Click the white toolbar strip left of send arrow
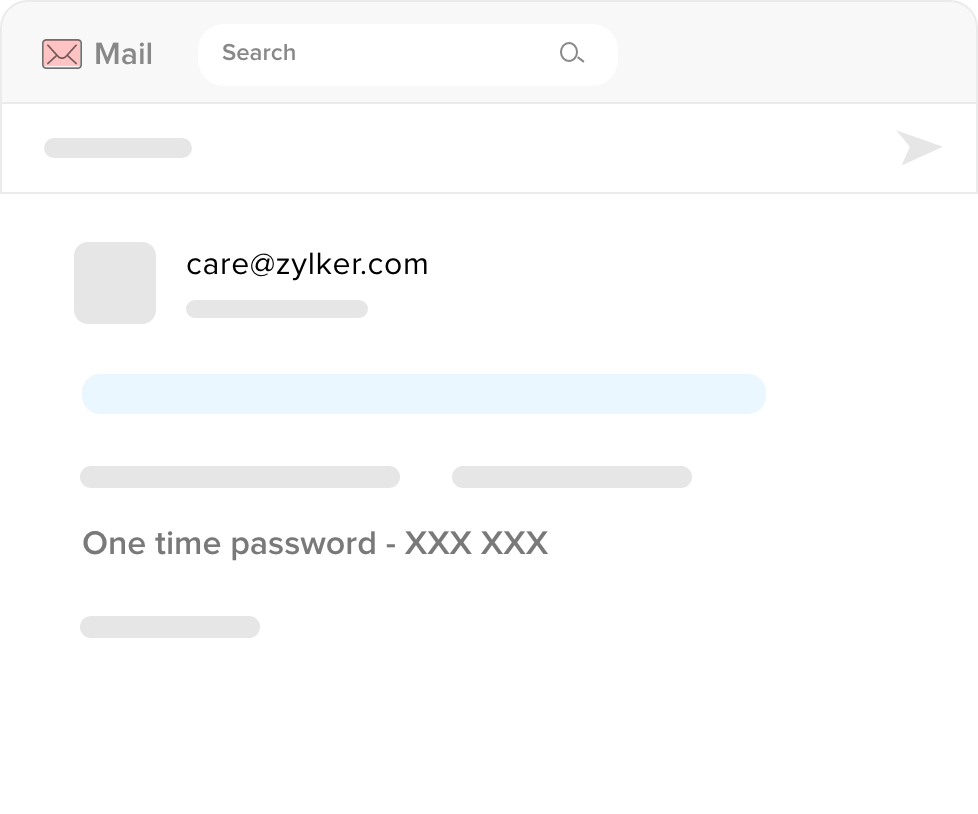 pyautogui.click(x=540, y=148)
